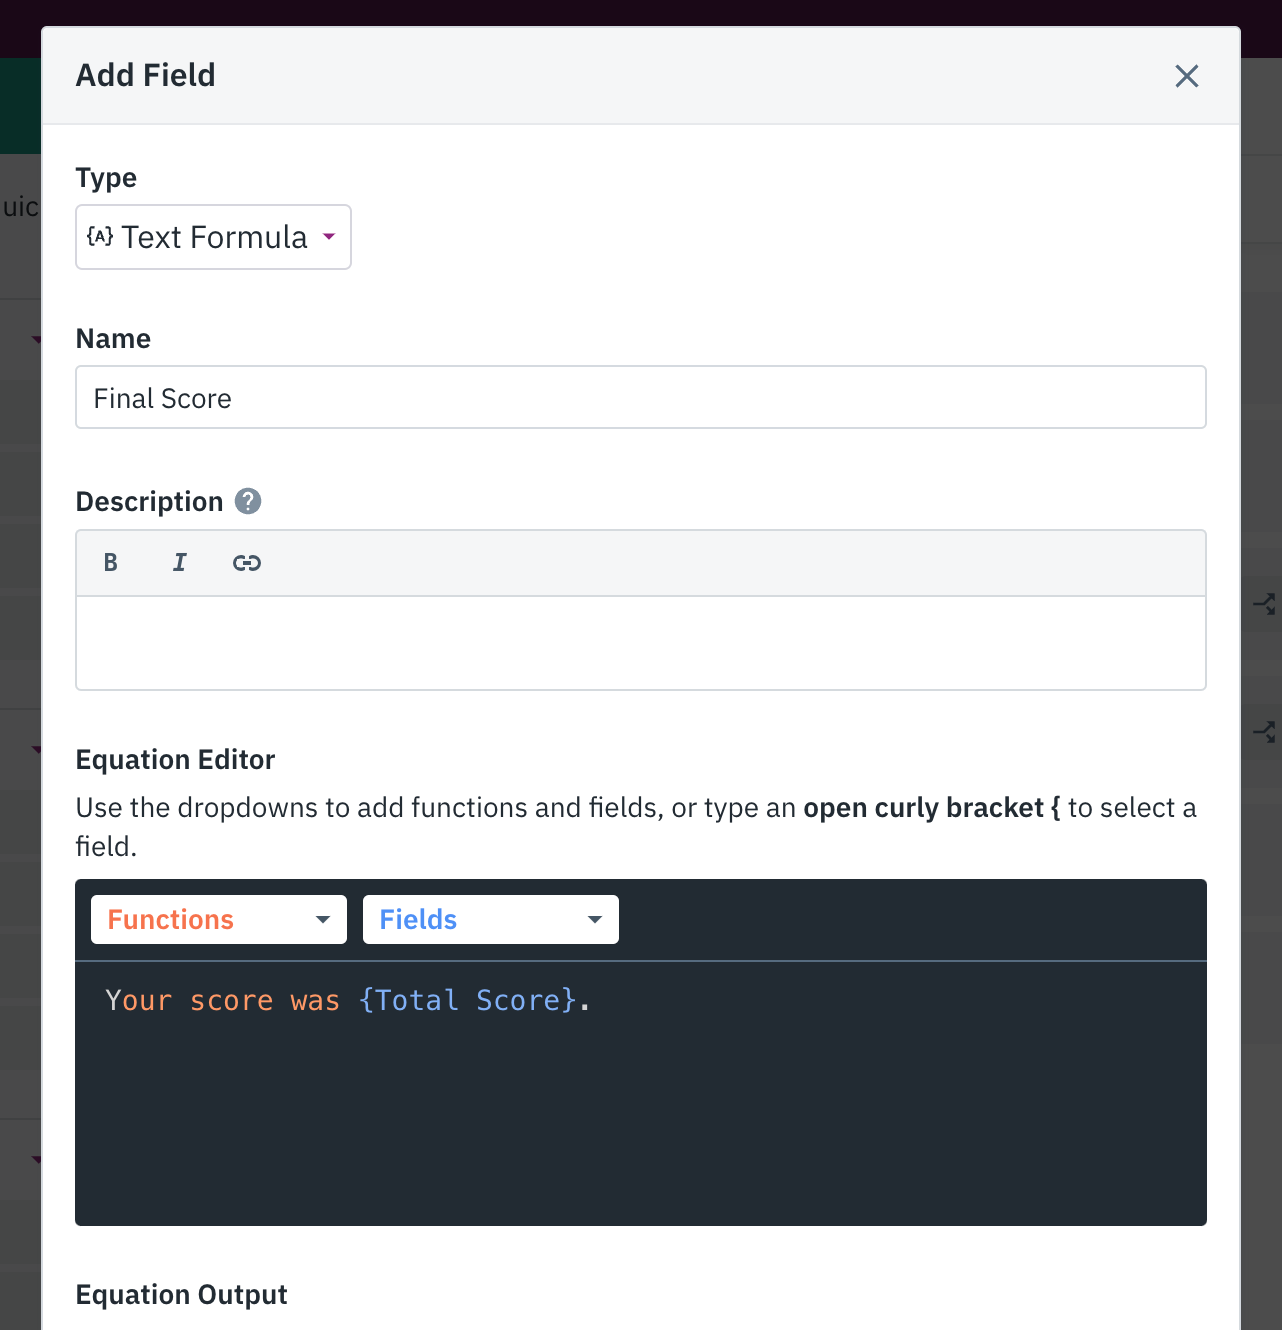Open the Functions dropdown in the equation editor
1282x1330 pixels.
click(218, 919)
